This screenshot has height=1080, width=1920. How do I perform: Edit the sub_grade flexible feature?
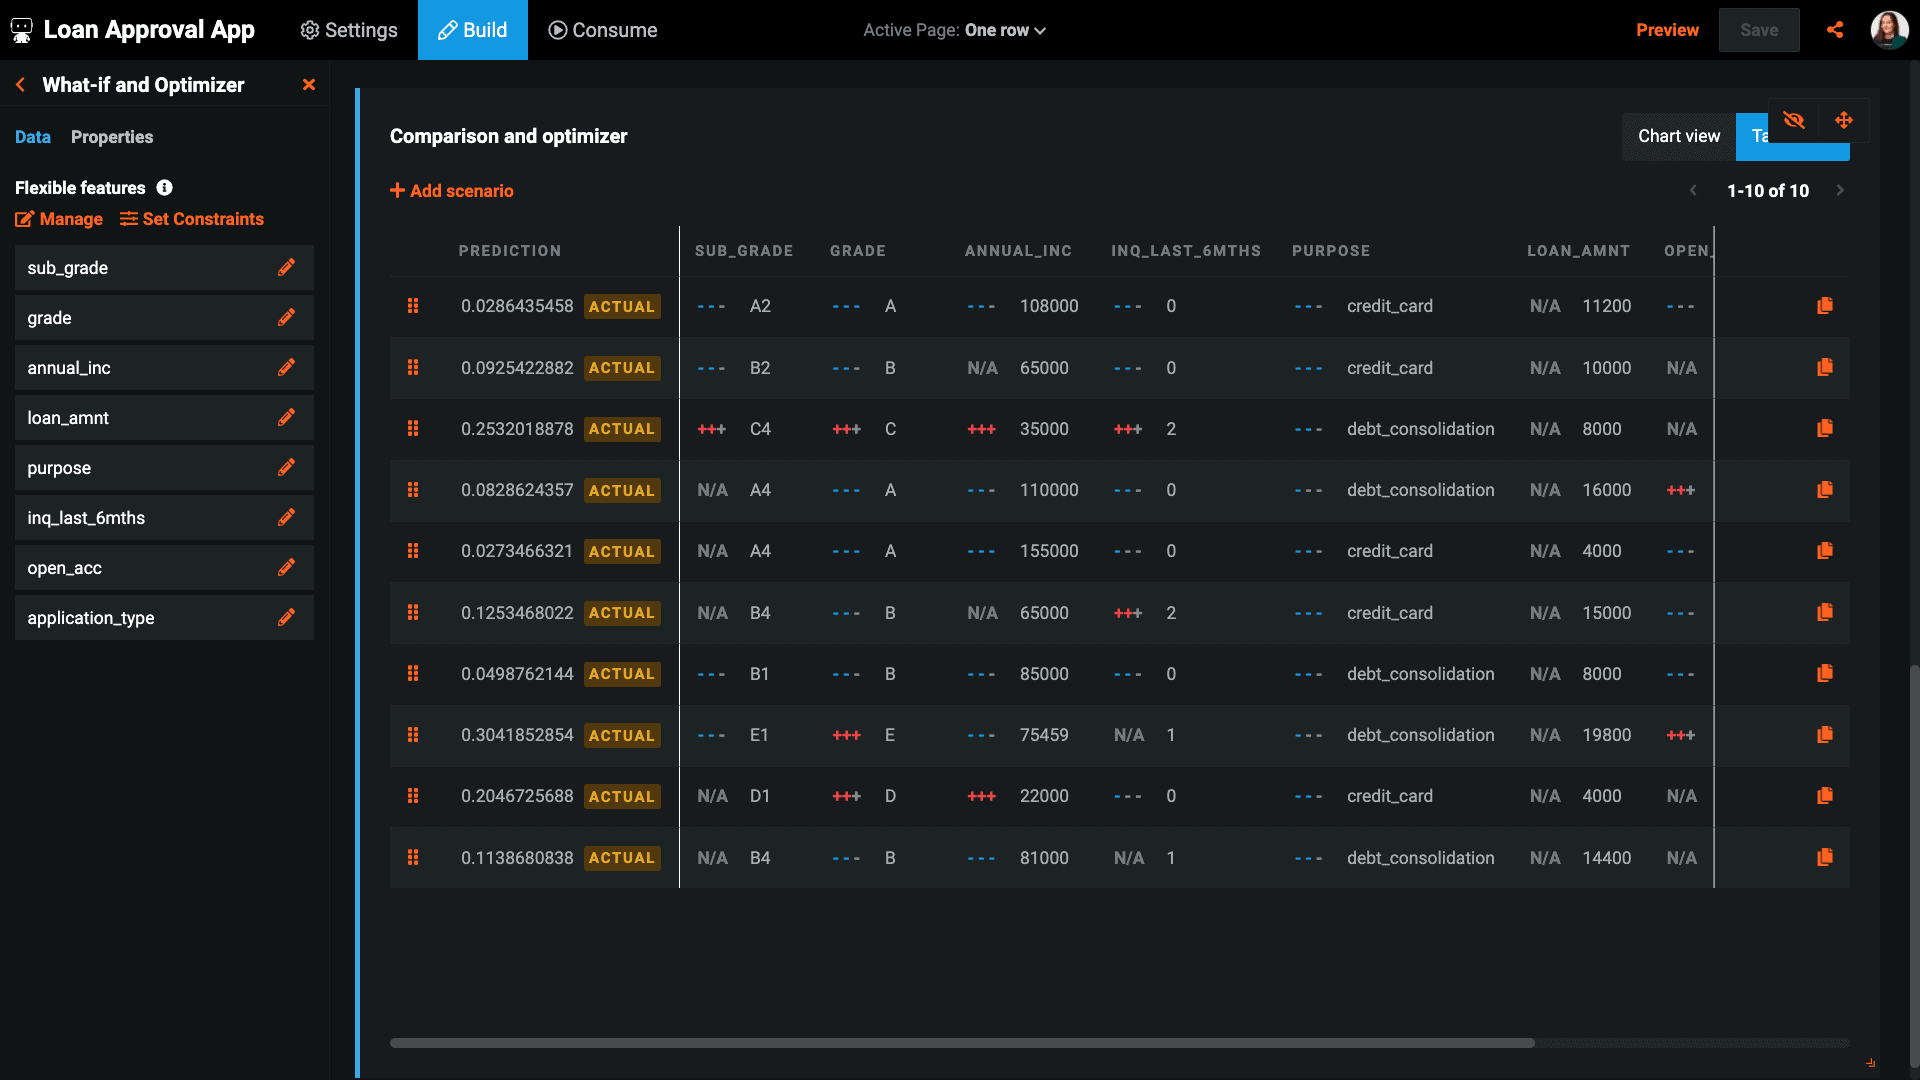pyautogui.click(x=286, y=267)
